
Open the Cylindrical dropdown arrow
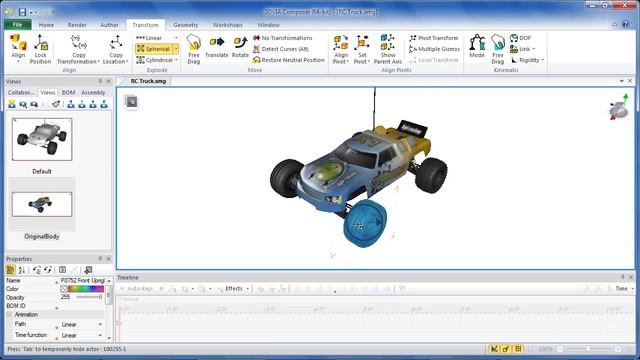click(x=176, y=60)
